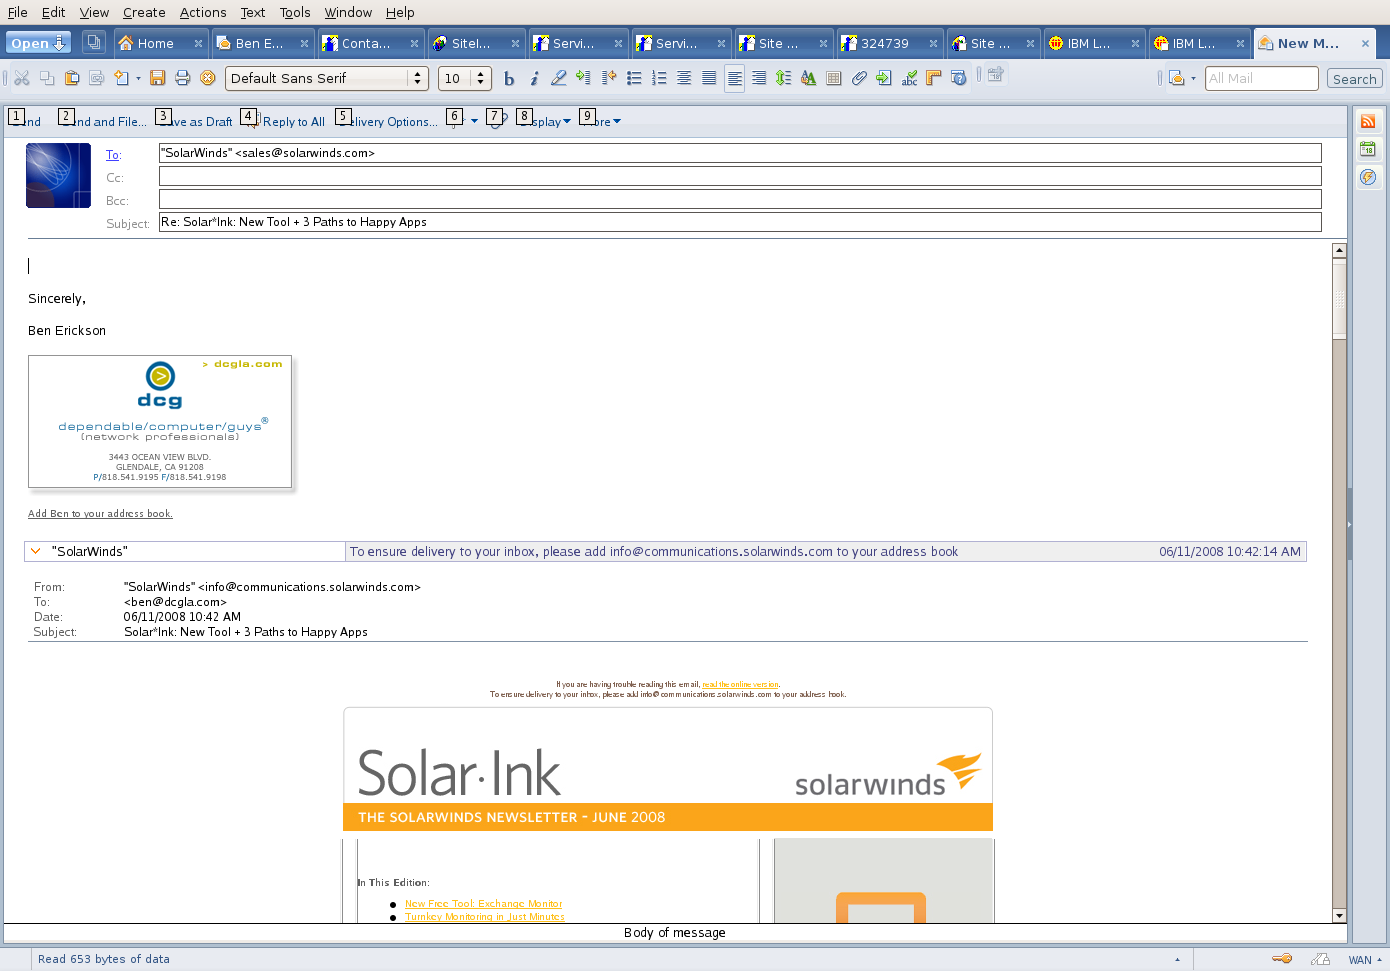This screenshot has height=971, width=1390.
Task: Toggle numbered list
Action: click(x=659, y=78)
